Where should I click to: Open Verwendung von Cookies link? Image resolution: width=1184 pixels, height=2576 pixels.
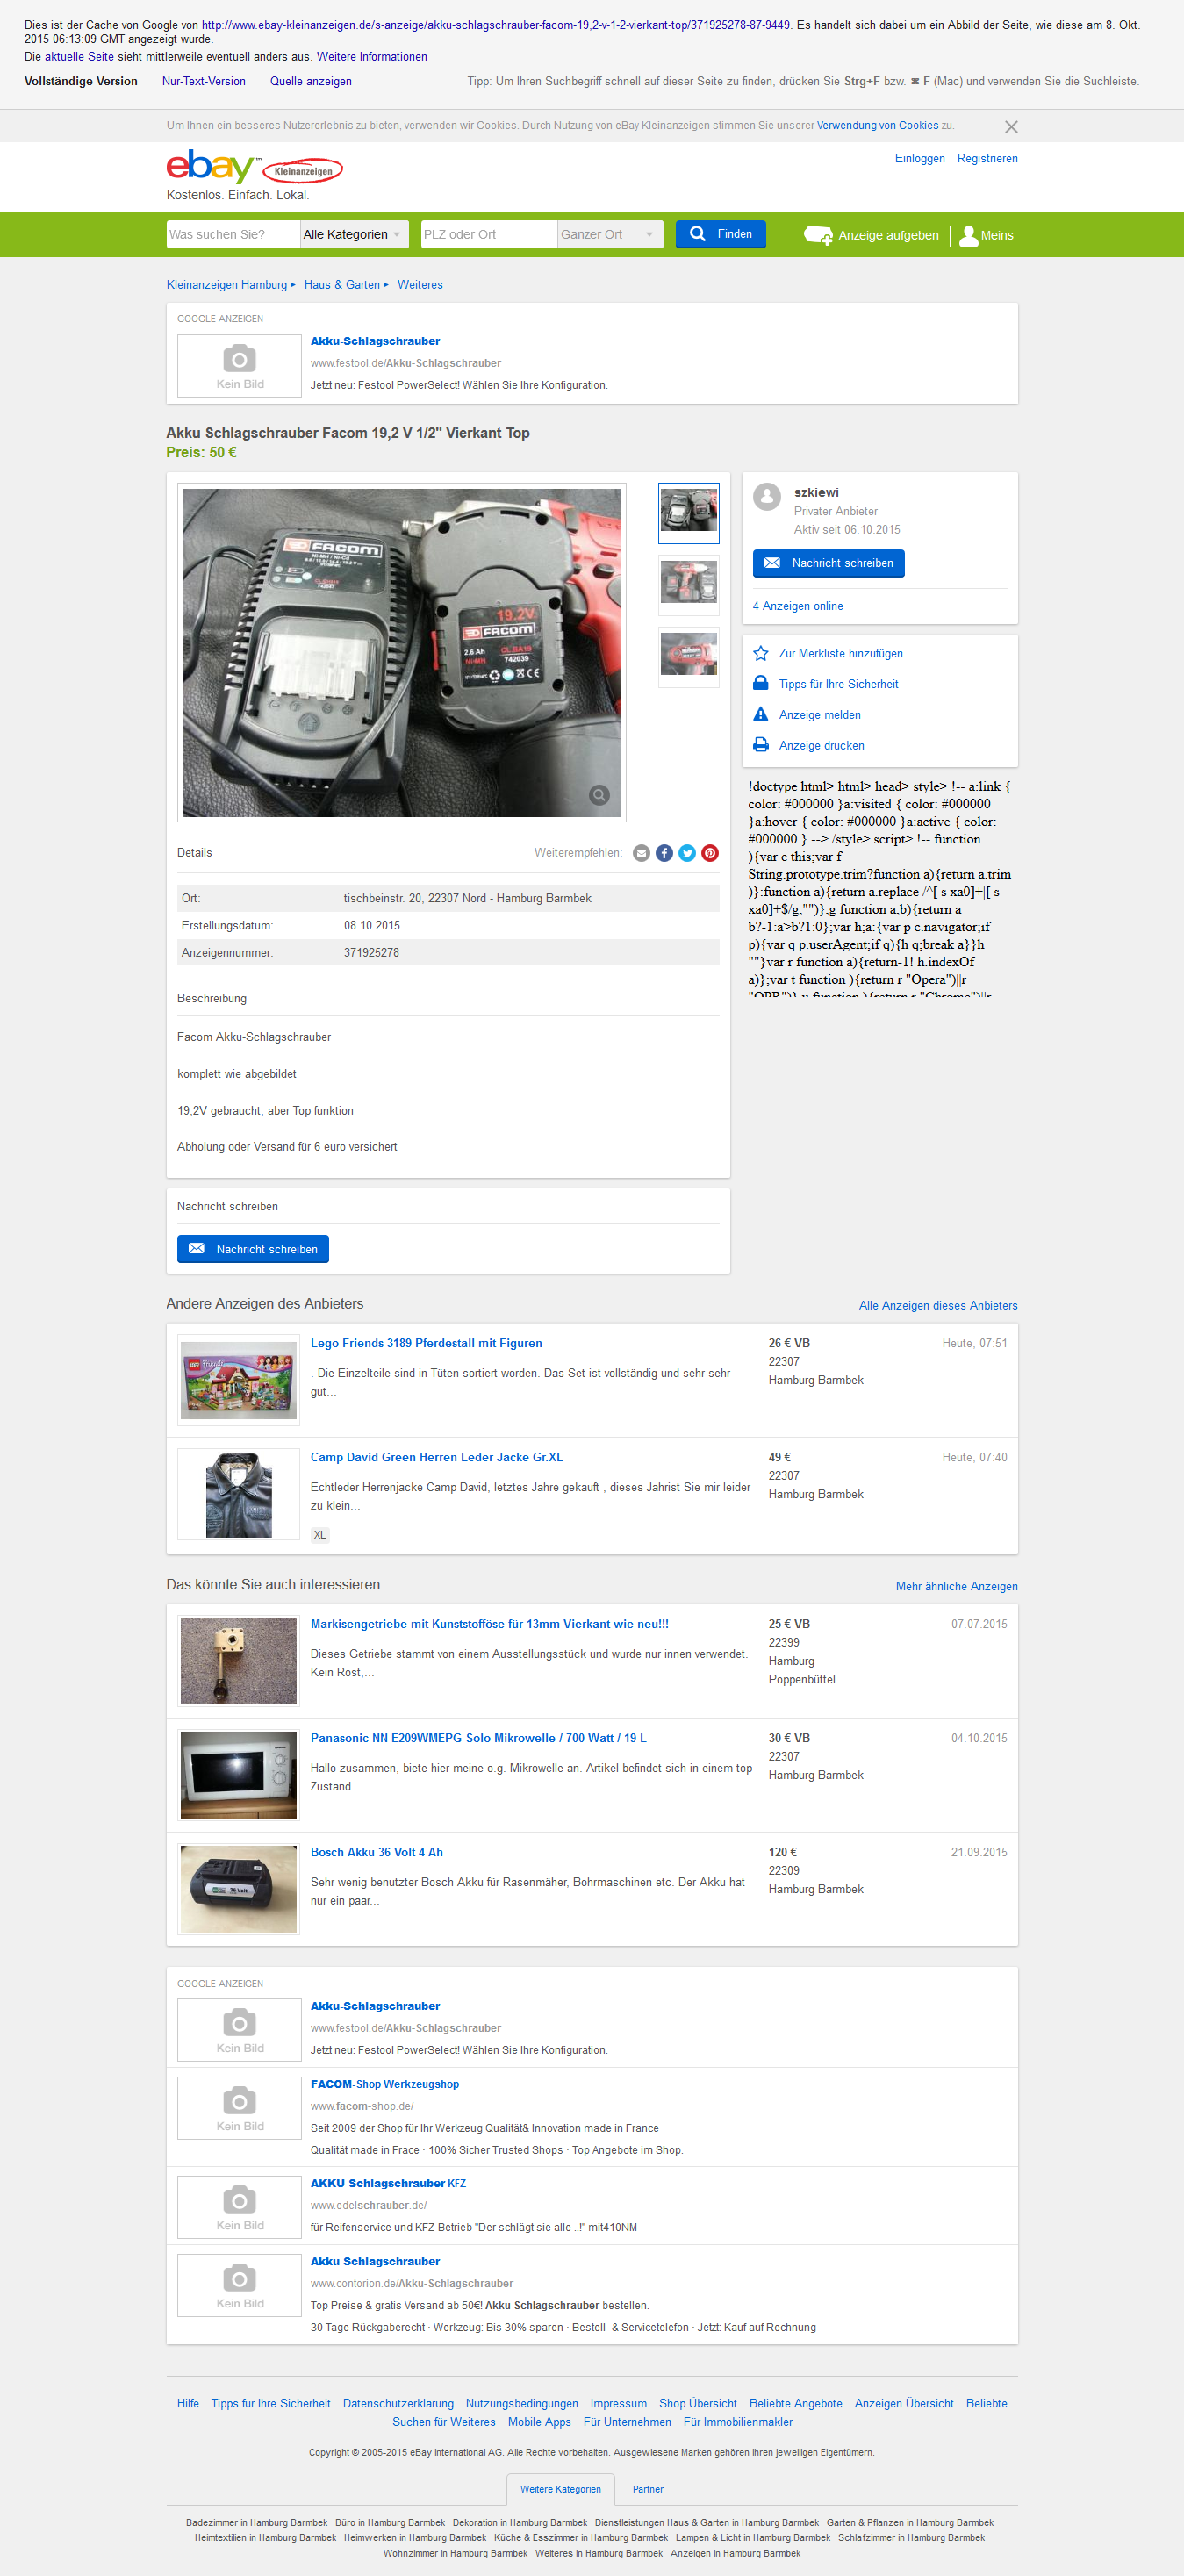[x=877, y=125]
